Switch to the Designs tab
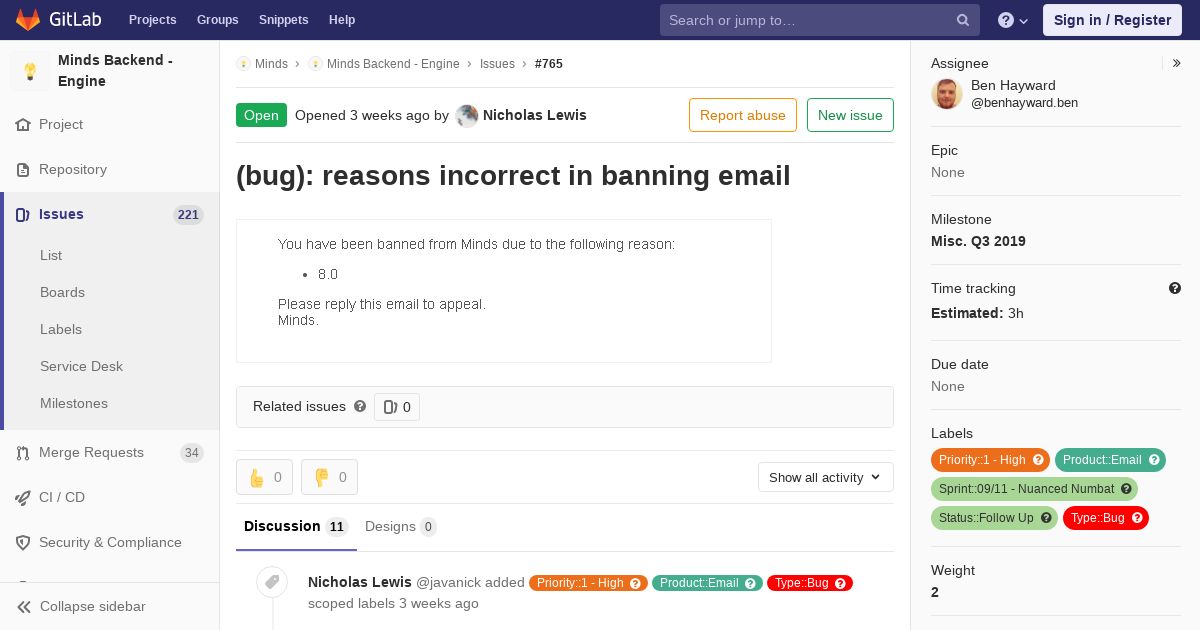This screenshot has height=630, width=1200. [x=400, y=527]
